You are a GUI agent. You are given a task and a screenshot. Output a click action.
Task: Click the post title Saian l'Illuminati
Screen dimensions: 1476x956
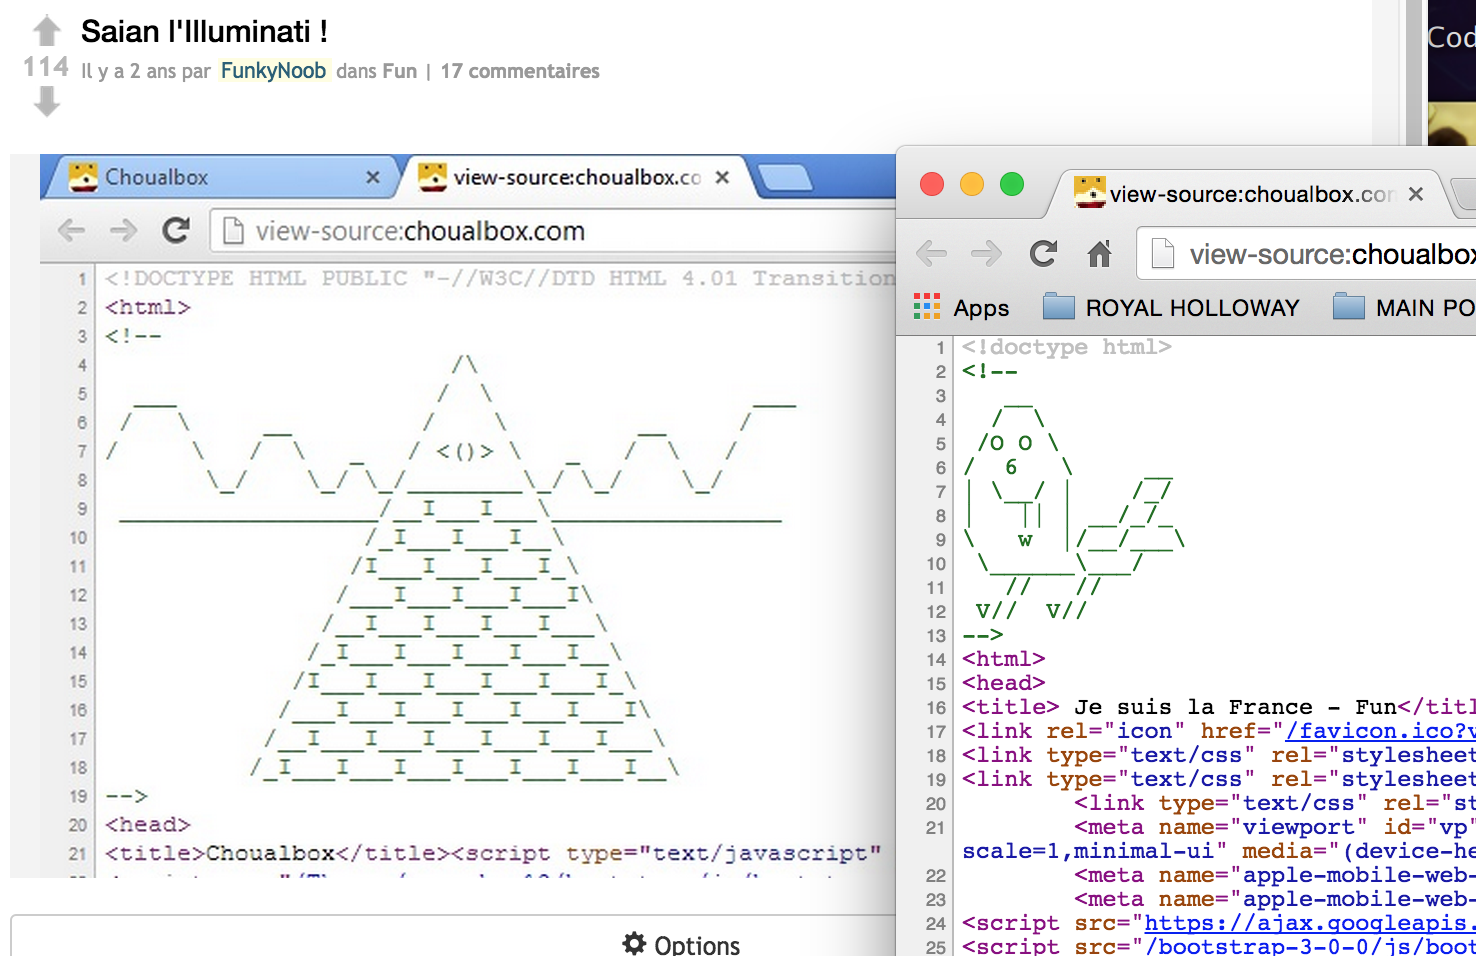click(x=204, y=32)
